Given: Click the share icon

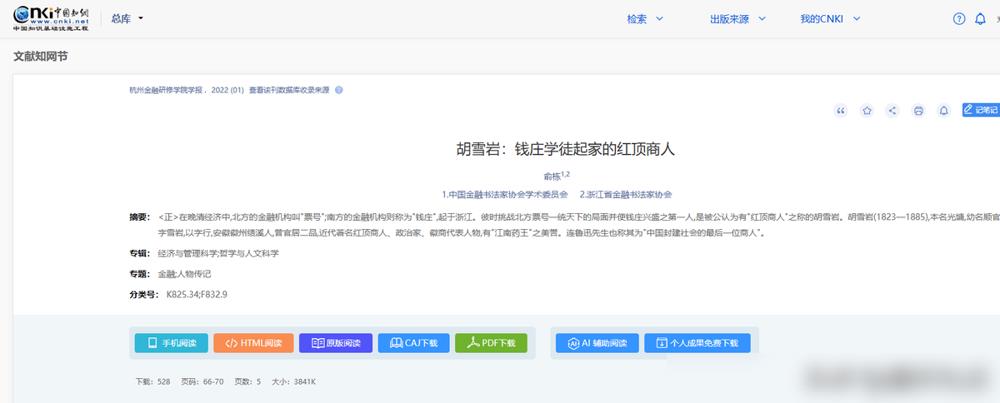Looking at the screenshot, I should tap(892, 111).
